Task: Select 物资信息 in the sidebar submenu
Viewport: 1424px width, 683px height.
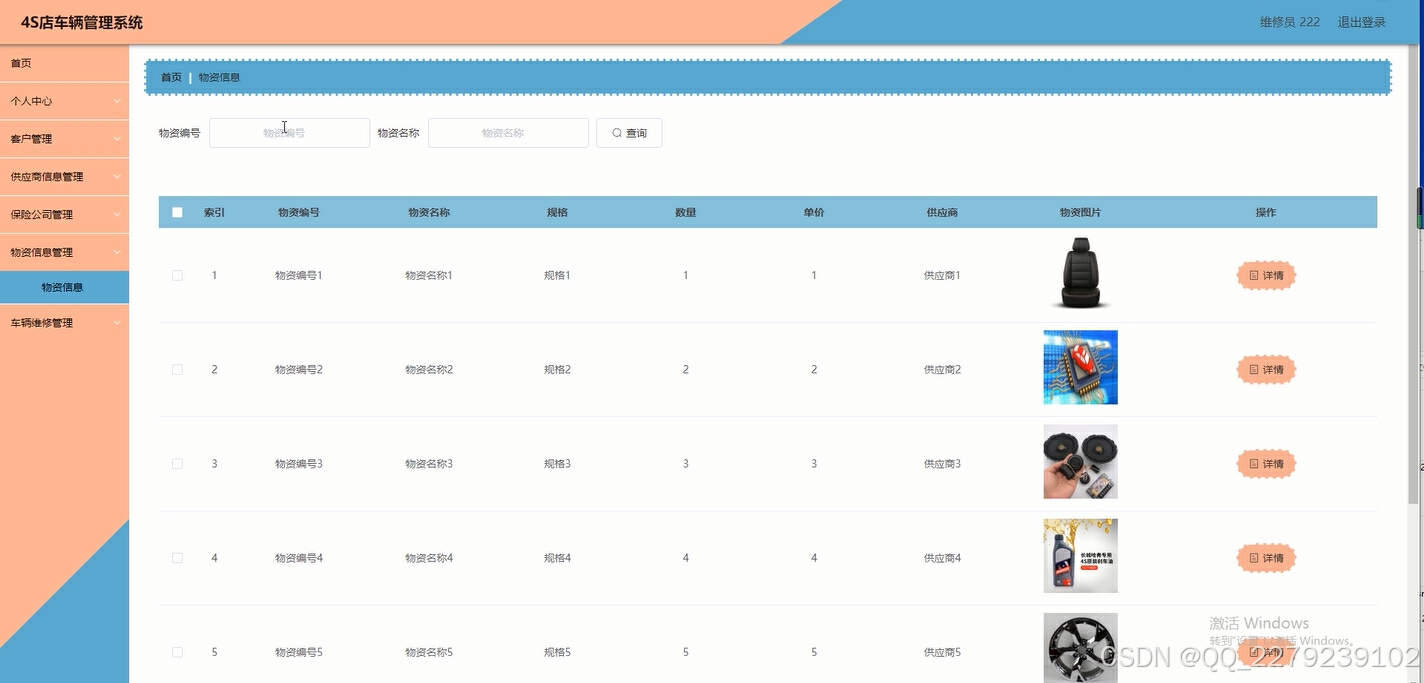Action: pos(64,287)
